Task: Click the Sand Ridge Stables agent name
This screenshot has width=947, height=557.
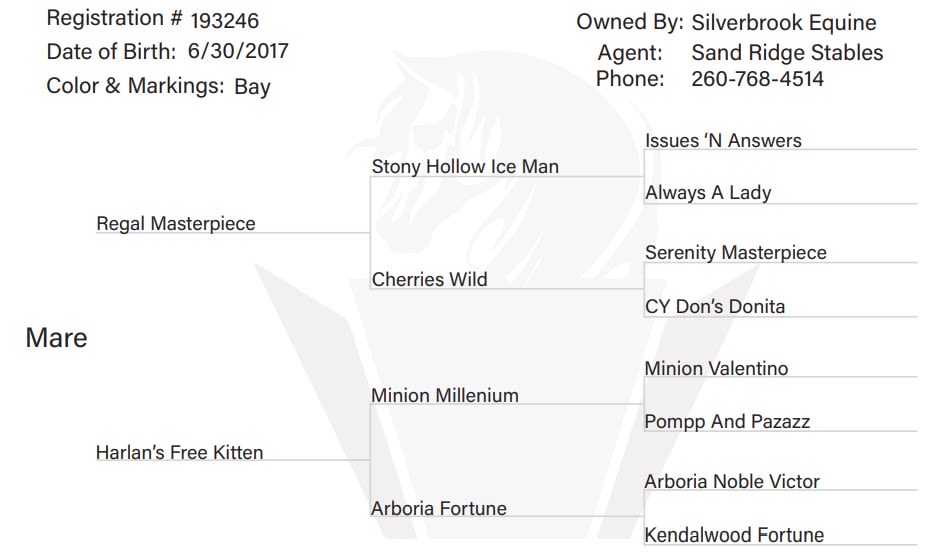Action: coord(788,53)
